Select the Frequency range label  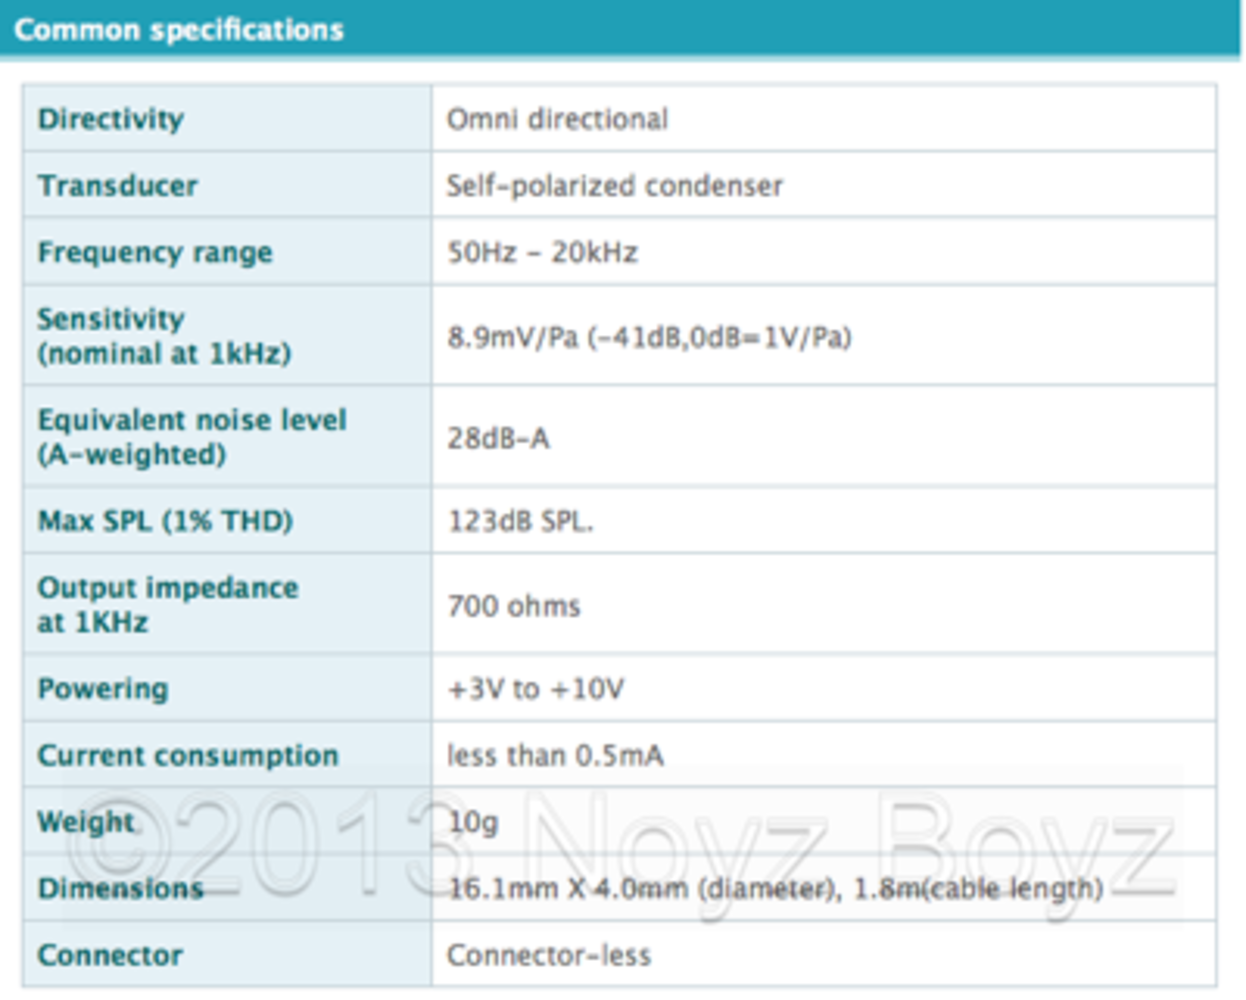coord(155,252)
